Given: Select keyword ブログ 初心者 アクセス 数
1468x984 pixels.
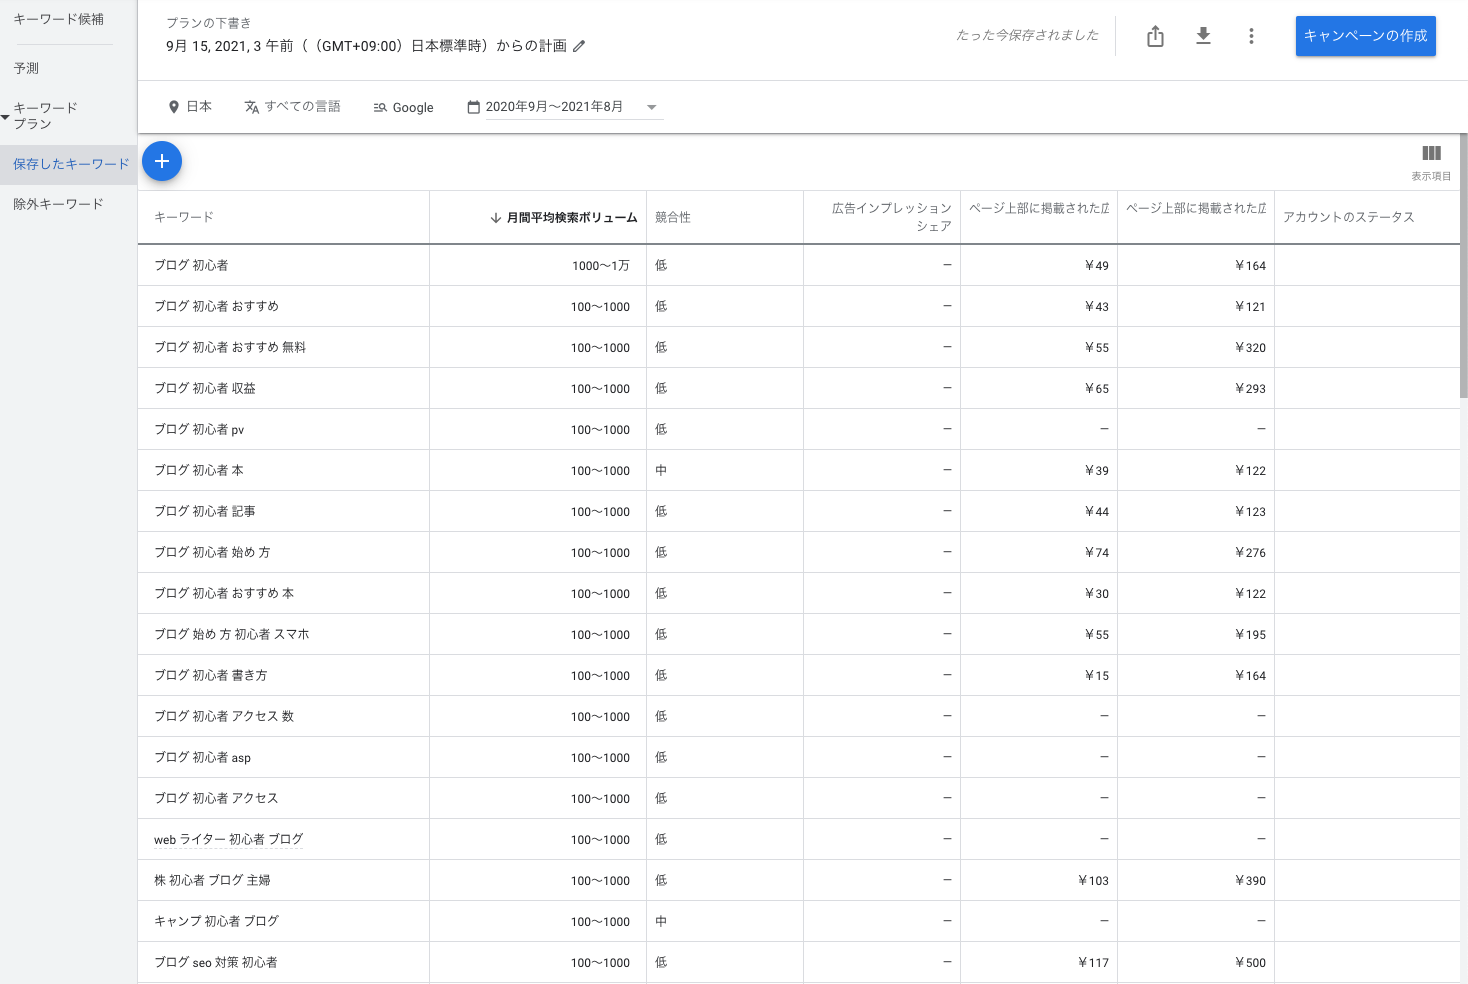Looking at the screenshot, I should click(x=224, y=716).
